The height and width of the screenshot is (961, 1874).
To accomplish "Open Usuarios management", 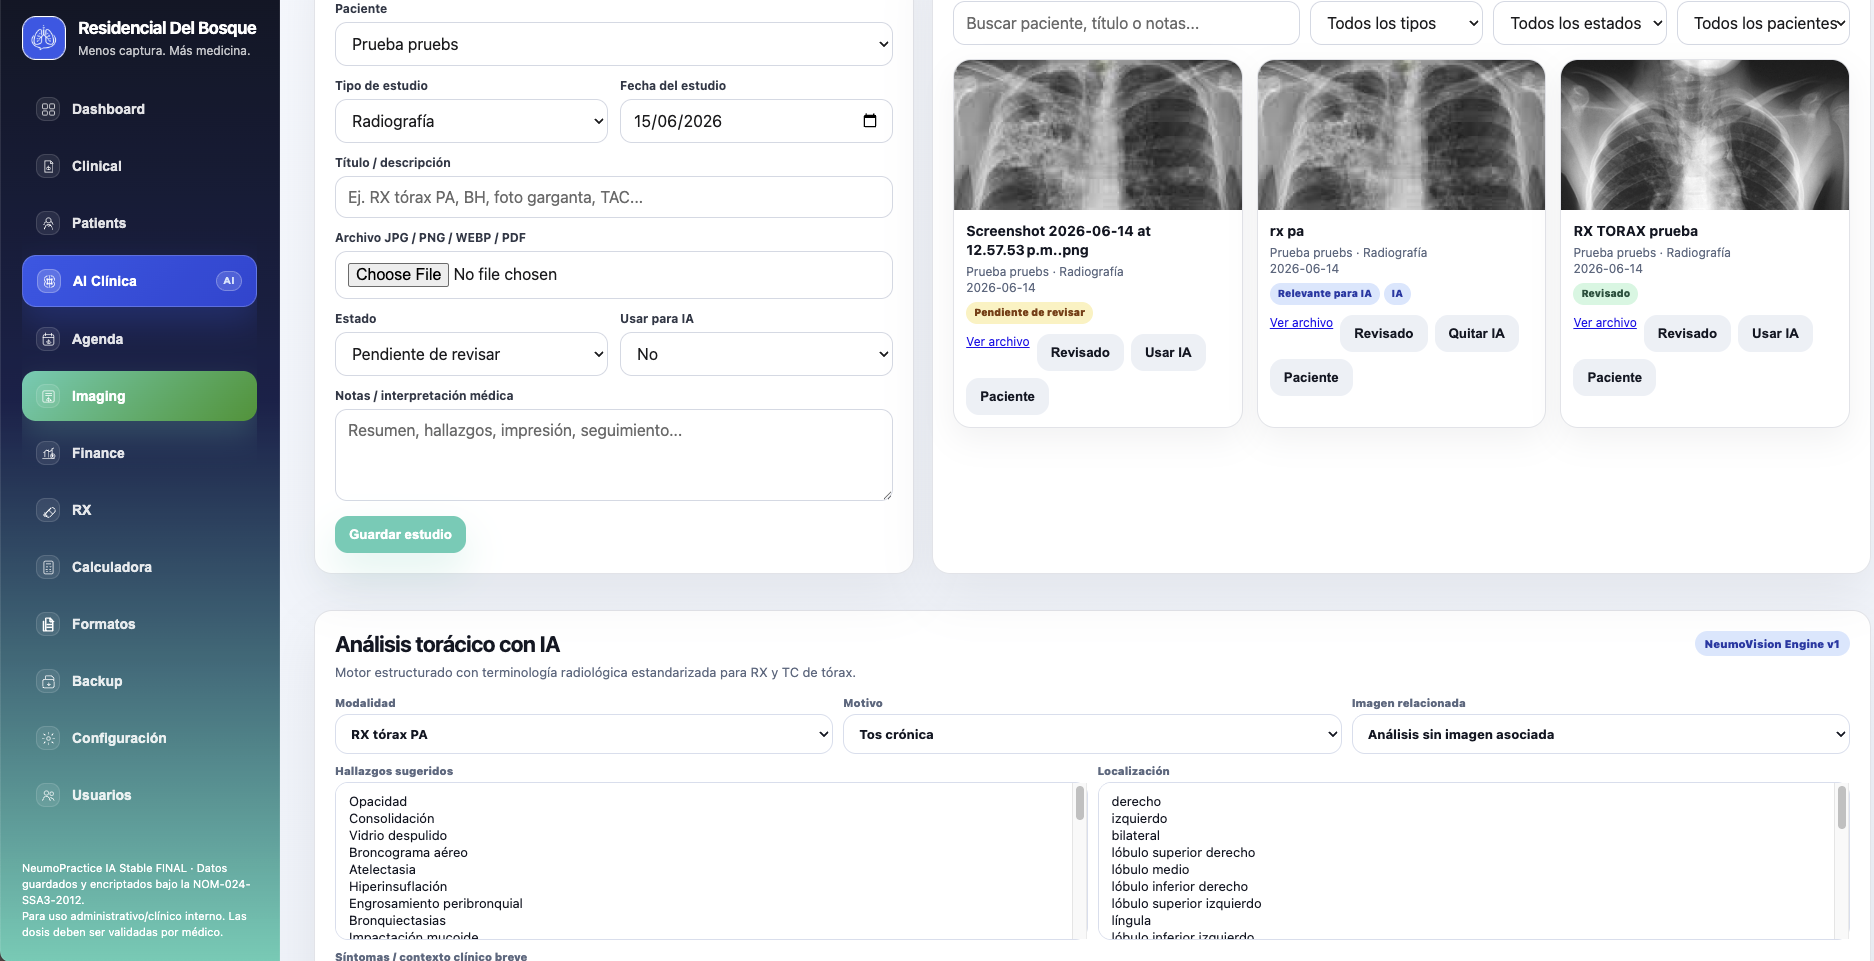I will point(139,795).
